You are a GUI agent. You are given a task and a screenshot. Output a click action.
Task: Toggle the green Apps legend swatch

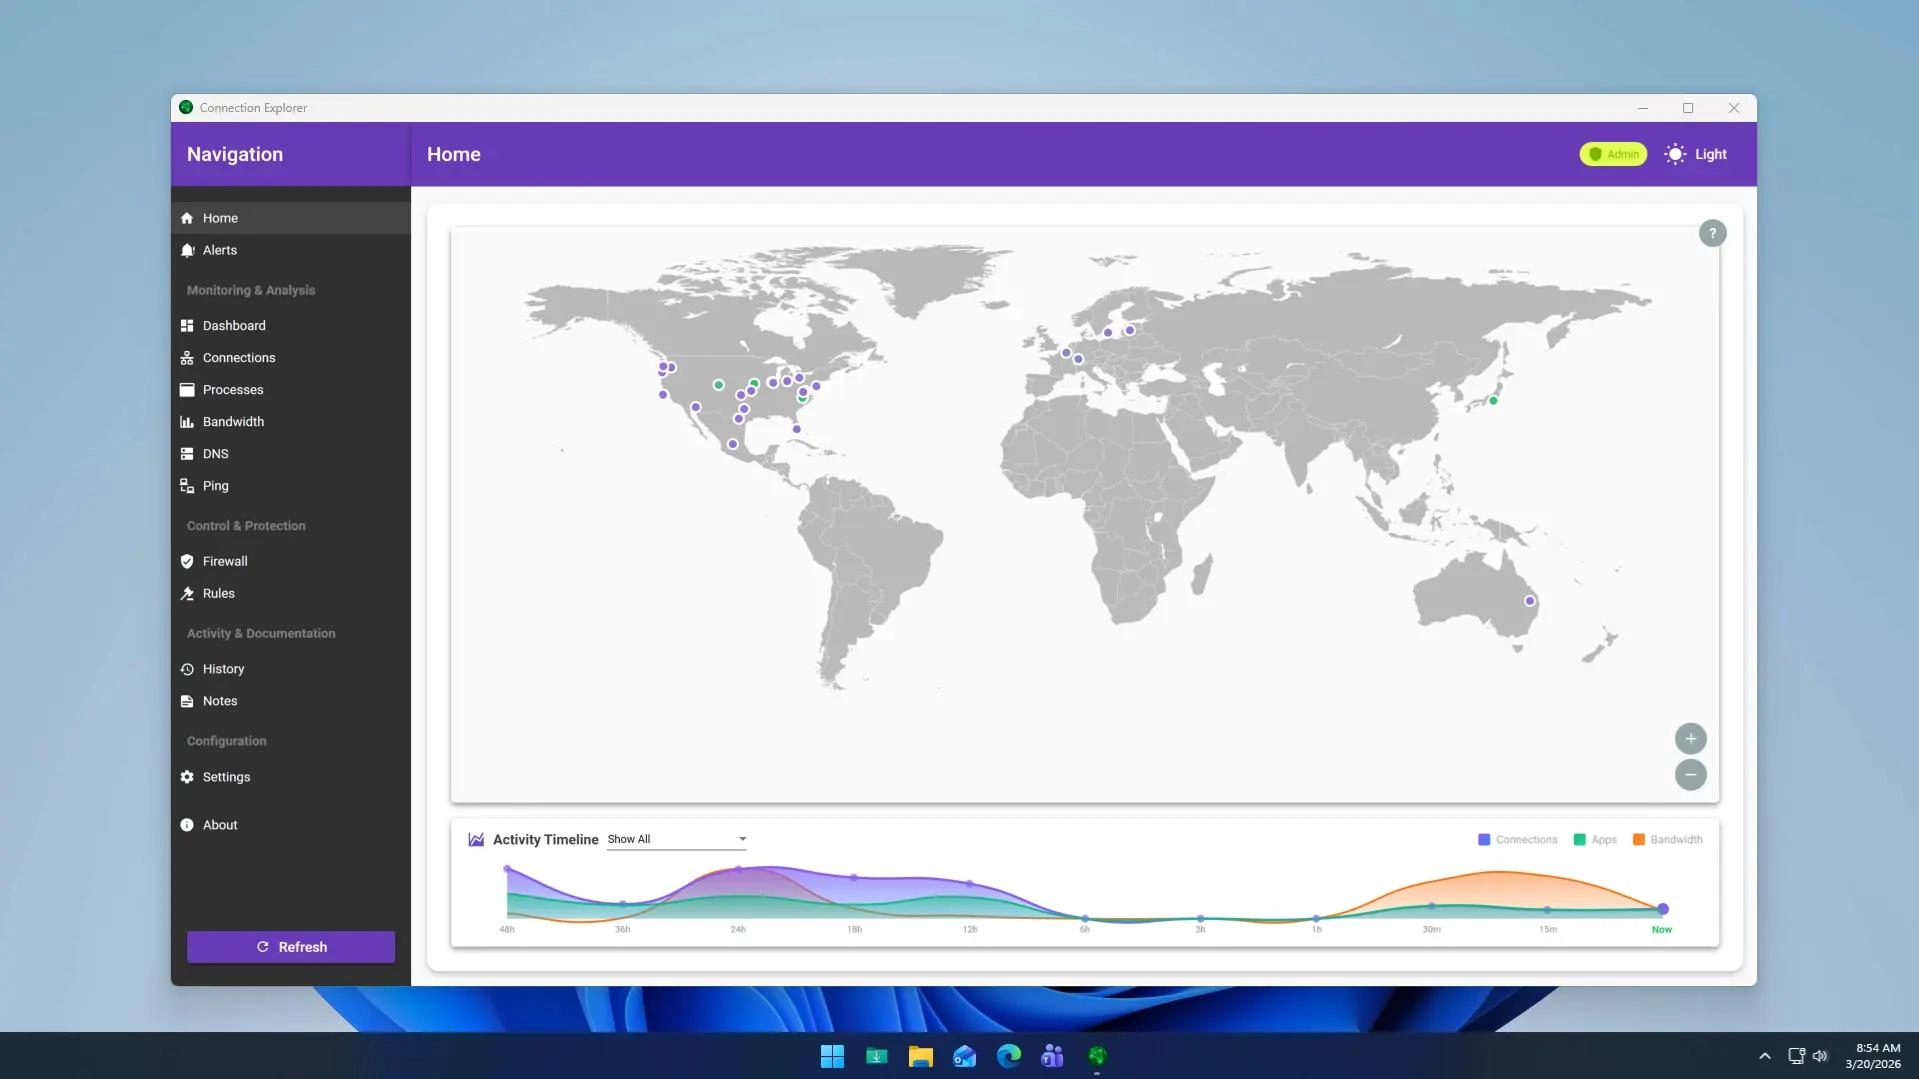coord(1579,840)
